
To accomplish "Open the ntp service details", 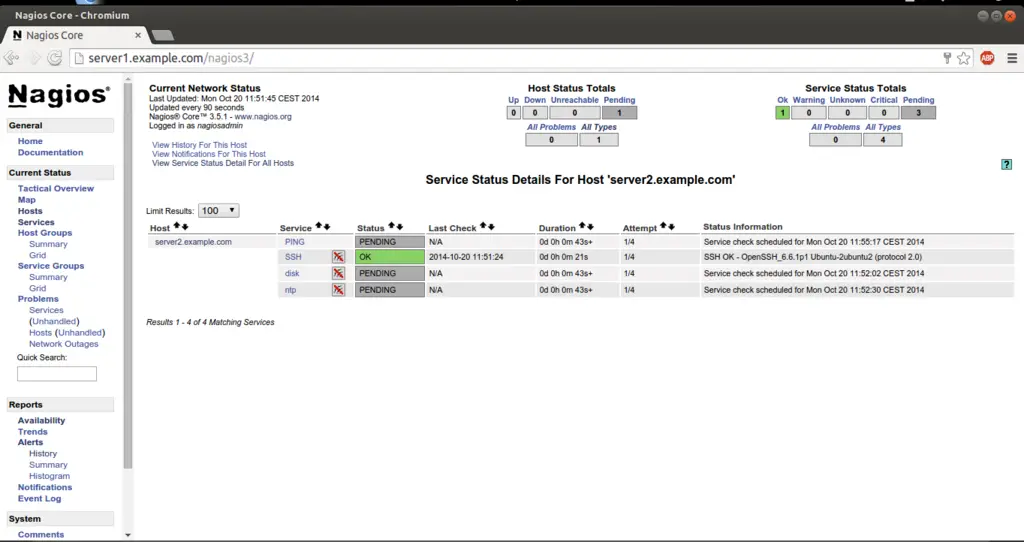I will pos(291,289).
